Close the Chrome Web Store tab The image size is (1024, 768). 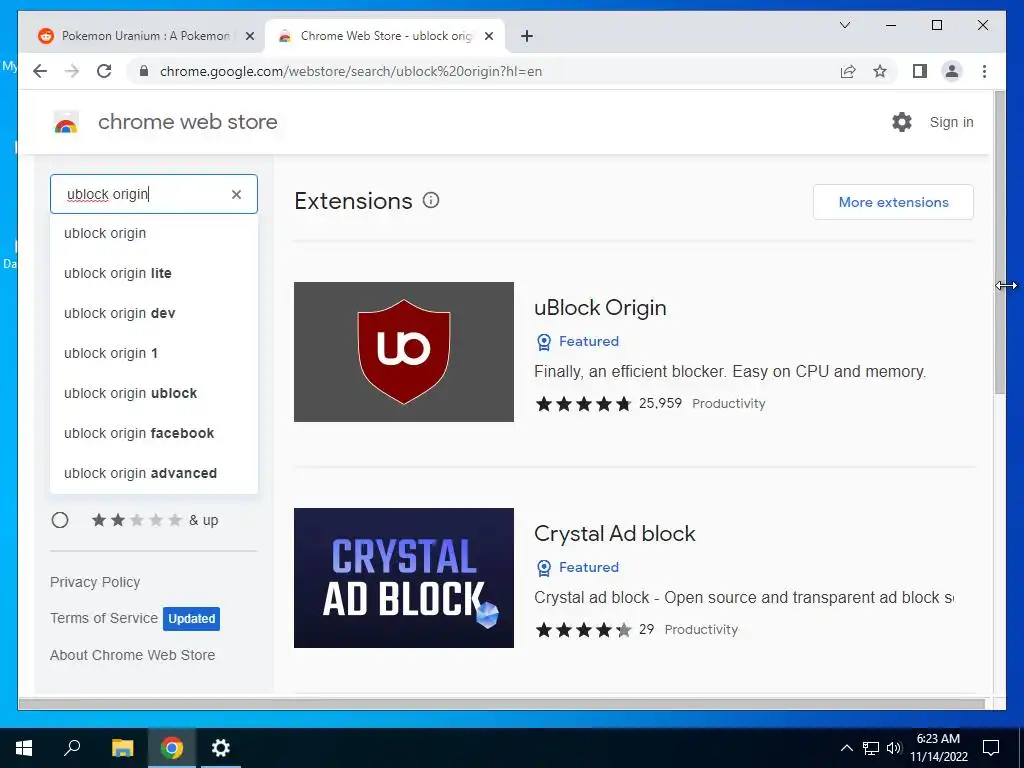click(488, 36)
